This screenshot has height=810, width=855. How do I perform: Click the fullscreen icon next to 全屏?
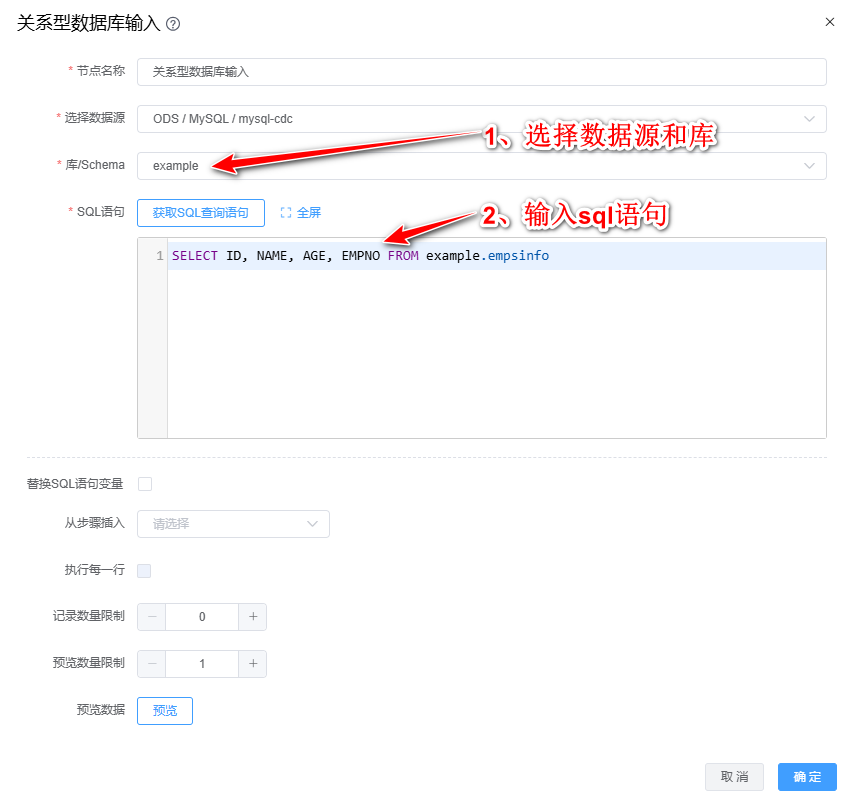[286, 213]
